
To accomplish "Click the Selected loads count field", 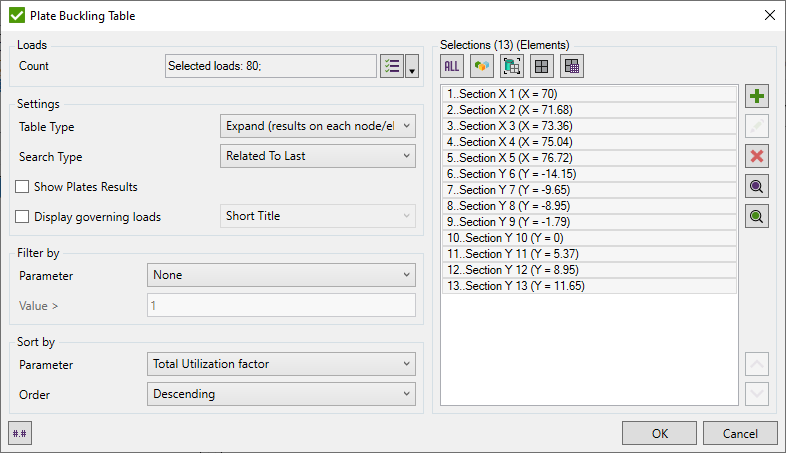I will [270, 66].
